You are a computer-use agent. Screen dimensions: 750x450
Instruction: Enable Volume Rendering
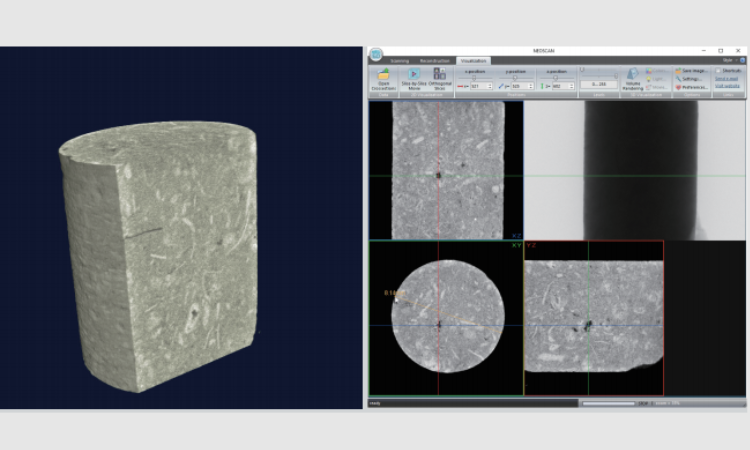tap(633, 75)
